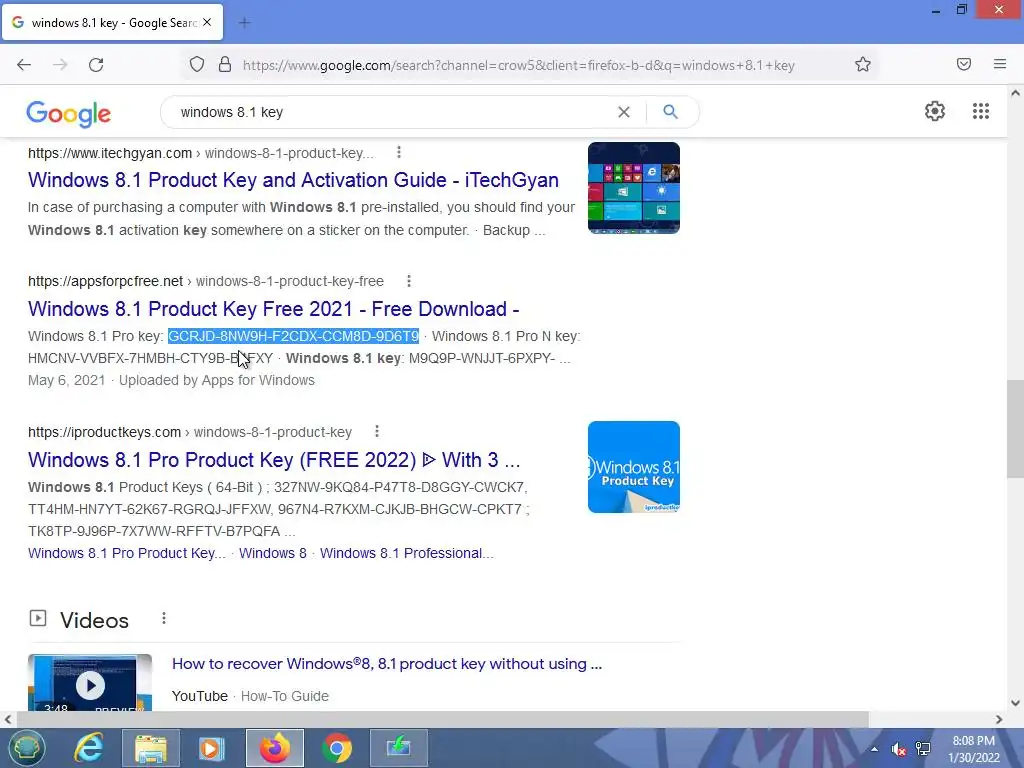Open options menu for appsforpcfree result
The width and height of the screenshot is (1024, 768).
409,281
